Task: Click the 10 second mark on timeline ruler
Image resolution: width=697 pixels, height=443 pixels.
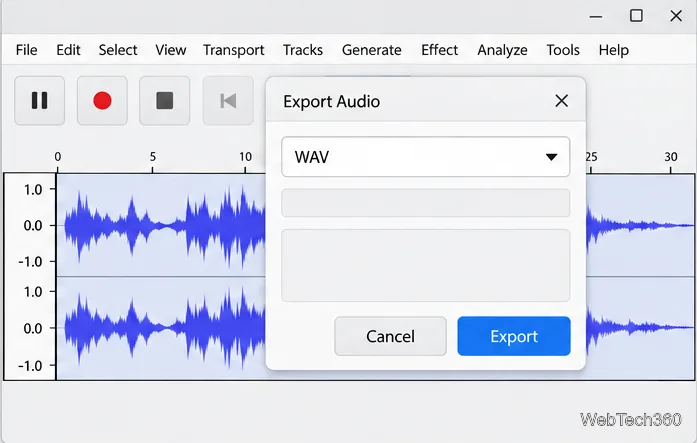Action: point(245,157)
